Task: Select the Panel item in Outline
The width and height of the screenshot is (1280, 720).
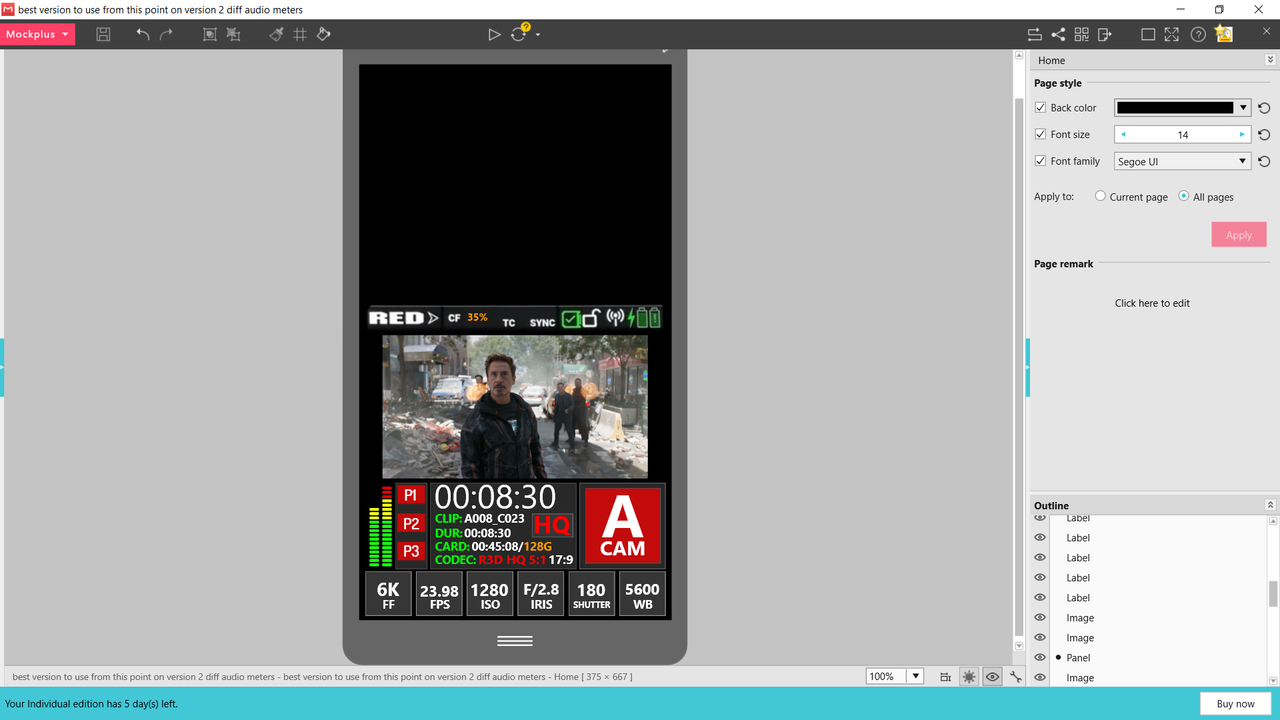Action: click(x=1078, y=657)
